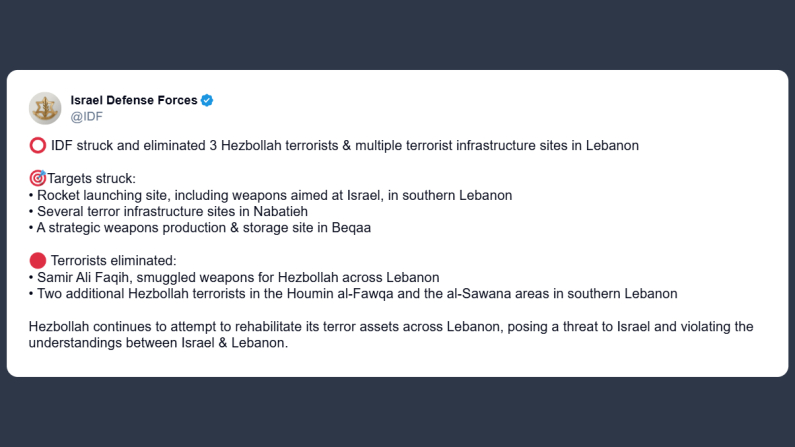Open the Israel Defense Forces profile name
This screenshot has height=447, width=795.
coord(134,100)
